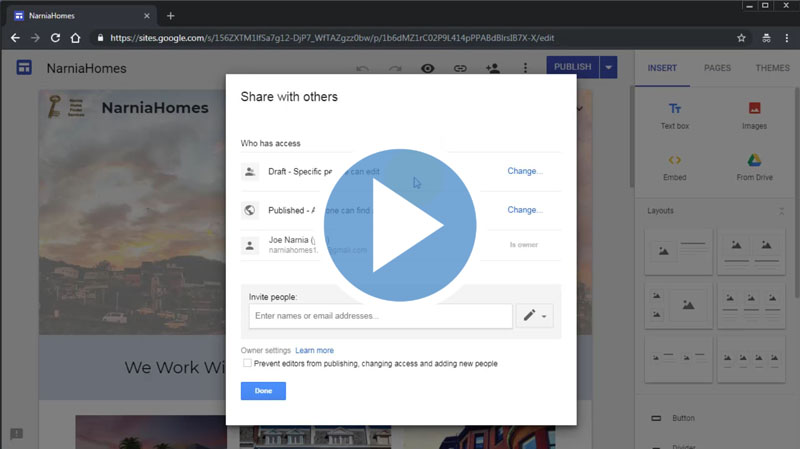Viewport: 800px width, 449px height.
Task: Click the Preview eye icon
Action: click(x=428, y=68)
